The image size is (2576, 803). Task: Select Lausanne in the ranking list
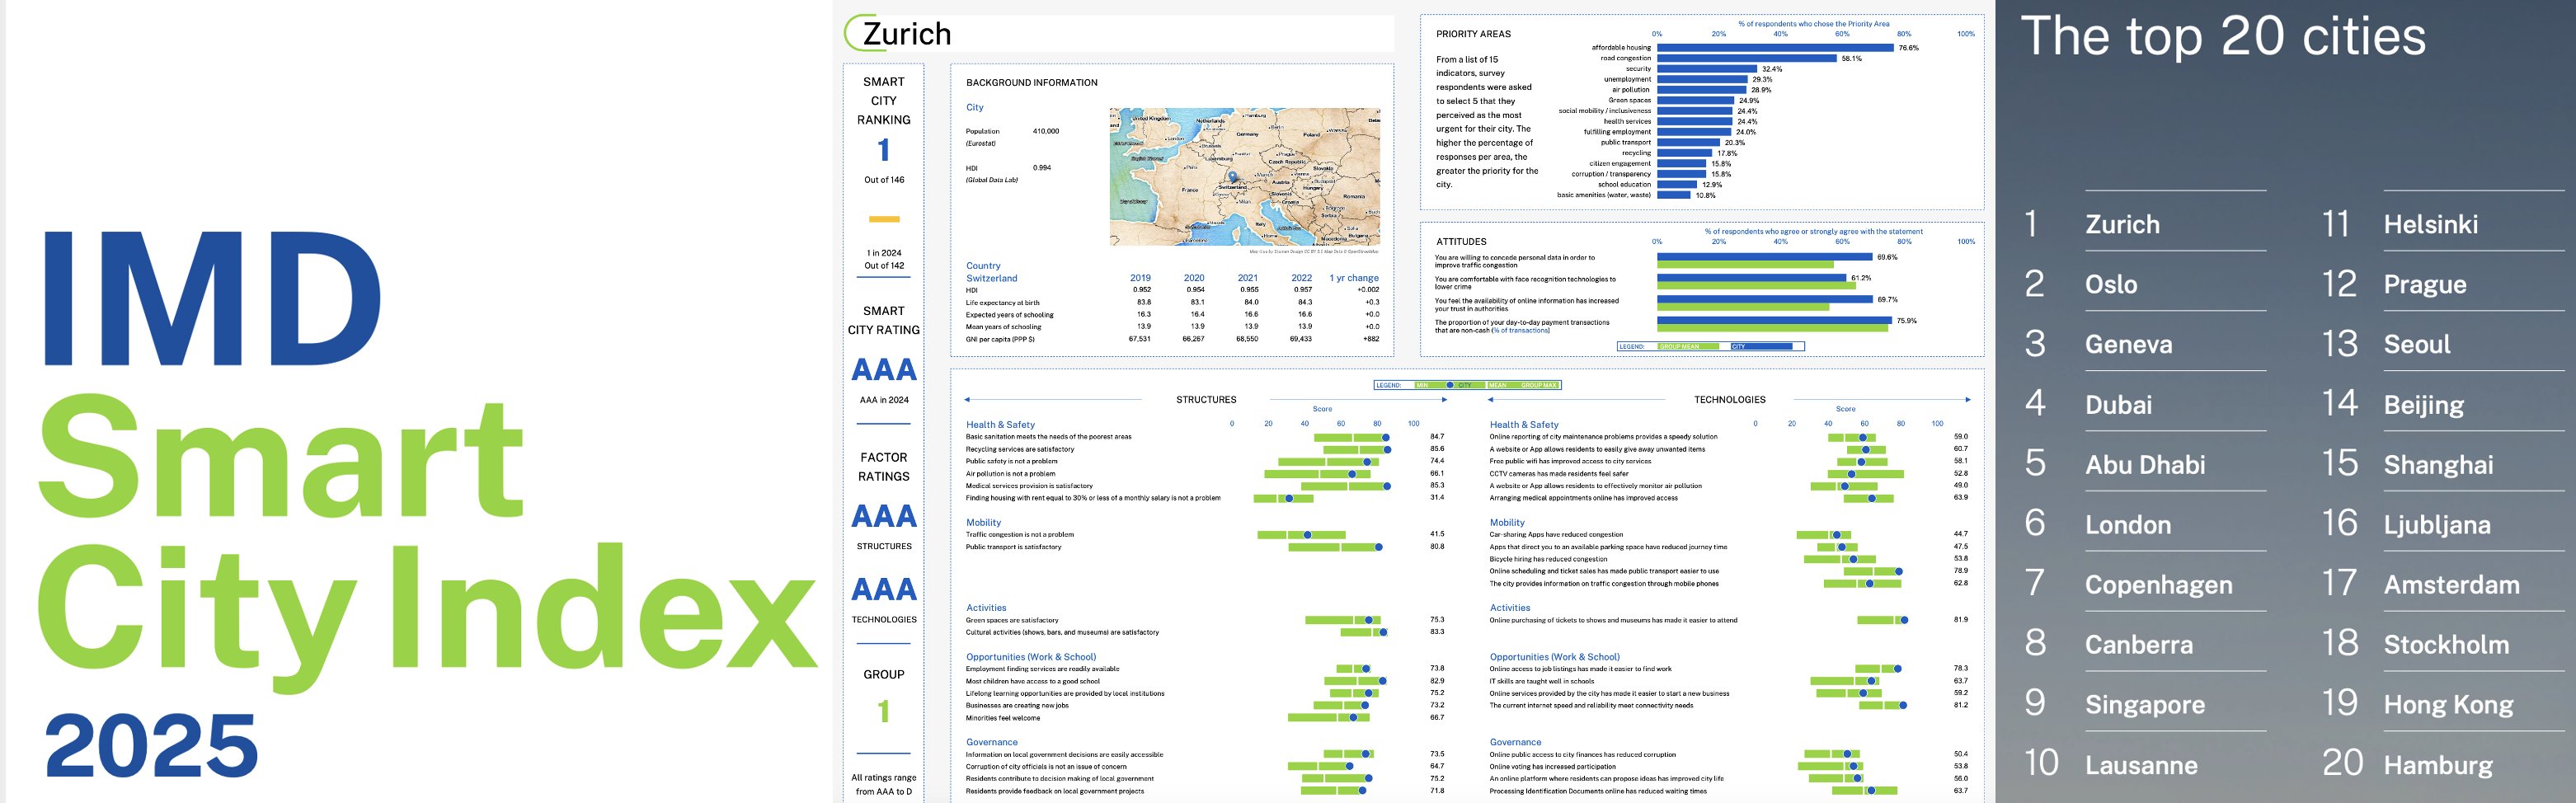point(2140,765)
